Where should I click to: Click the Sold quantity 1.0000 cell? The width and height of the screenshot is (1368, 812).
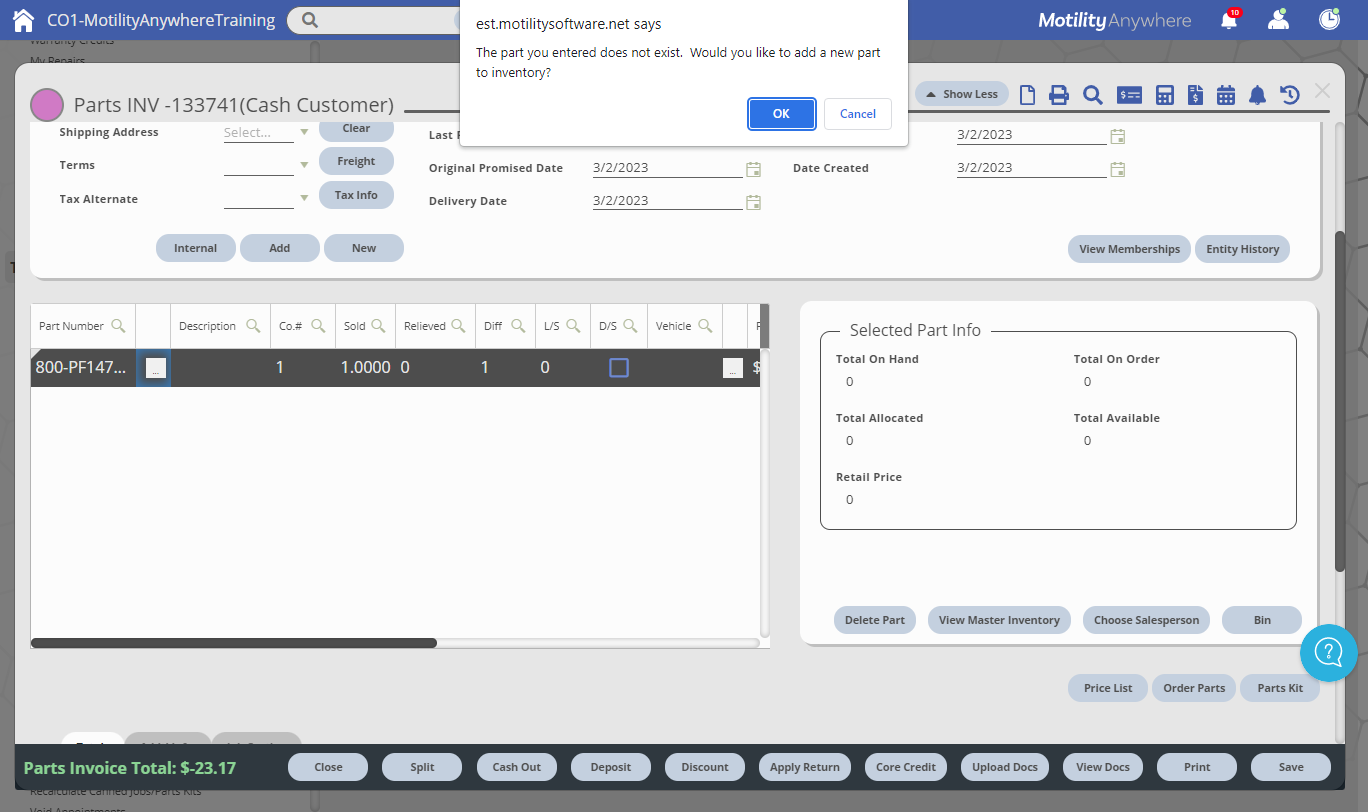365,368
